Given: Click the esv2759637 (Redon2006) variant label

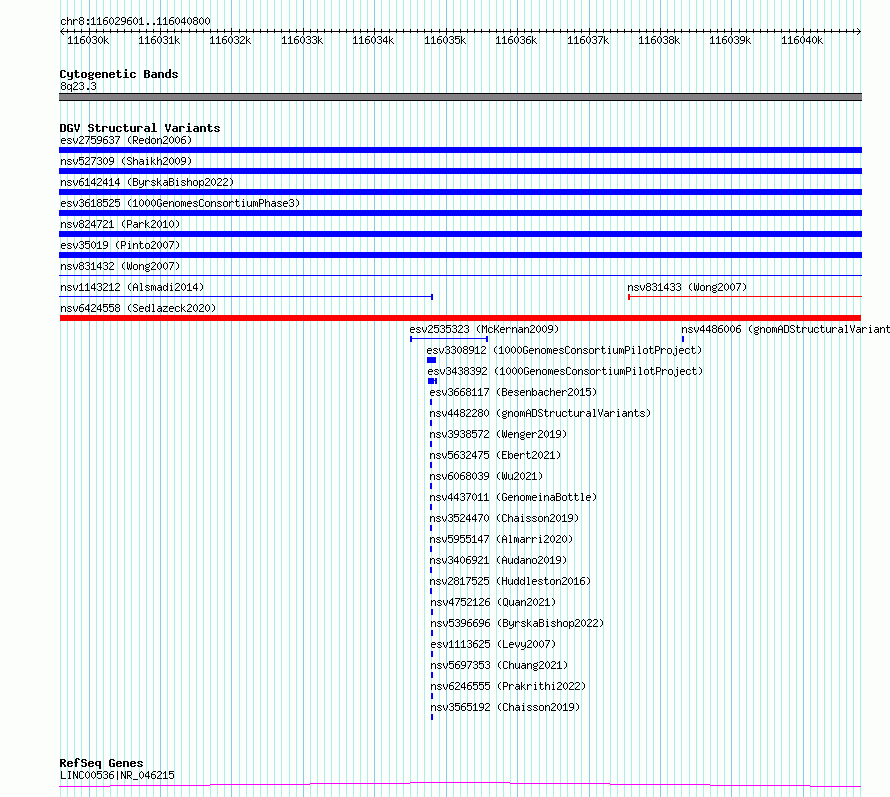Looking at the screenshot, I should tap(126, 140).
